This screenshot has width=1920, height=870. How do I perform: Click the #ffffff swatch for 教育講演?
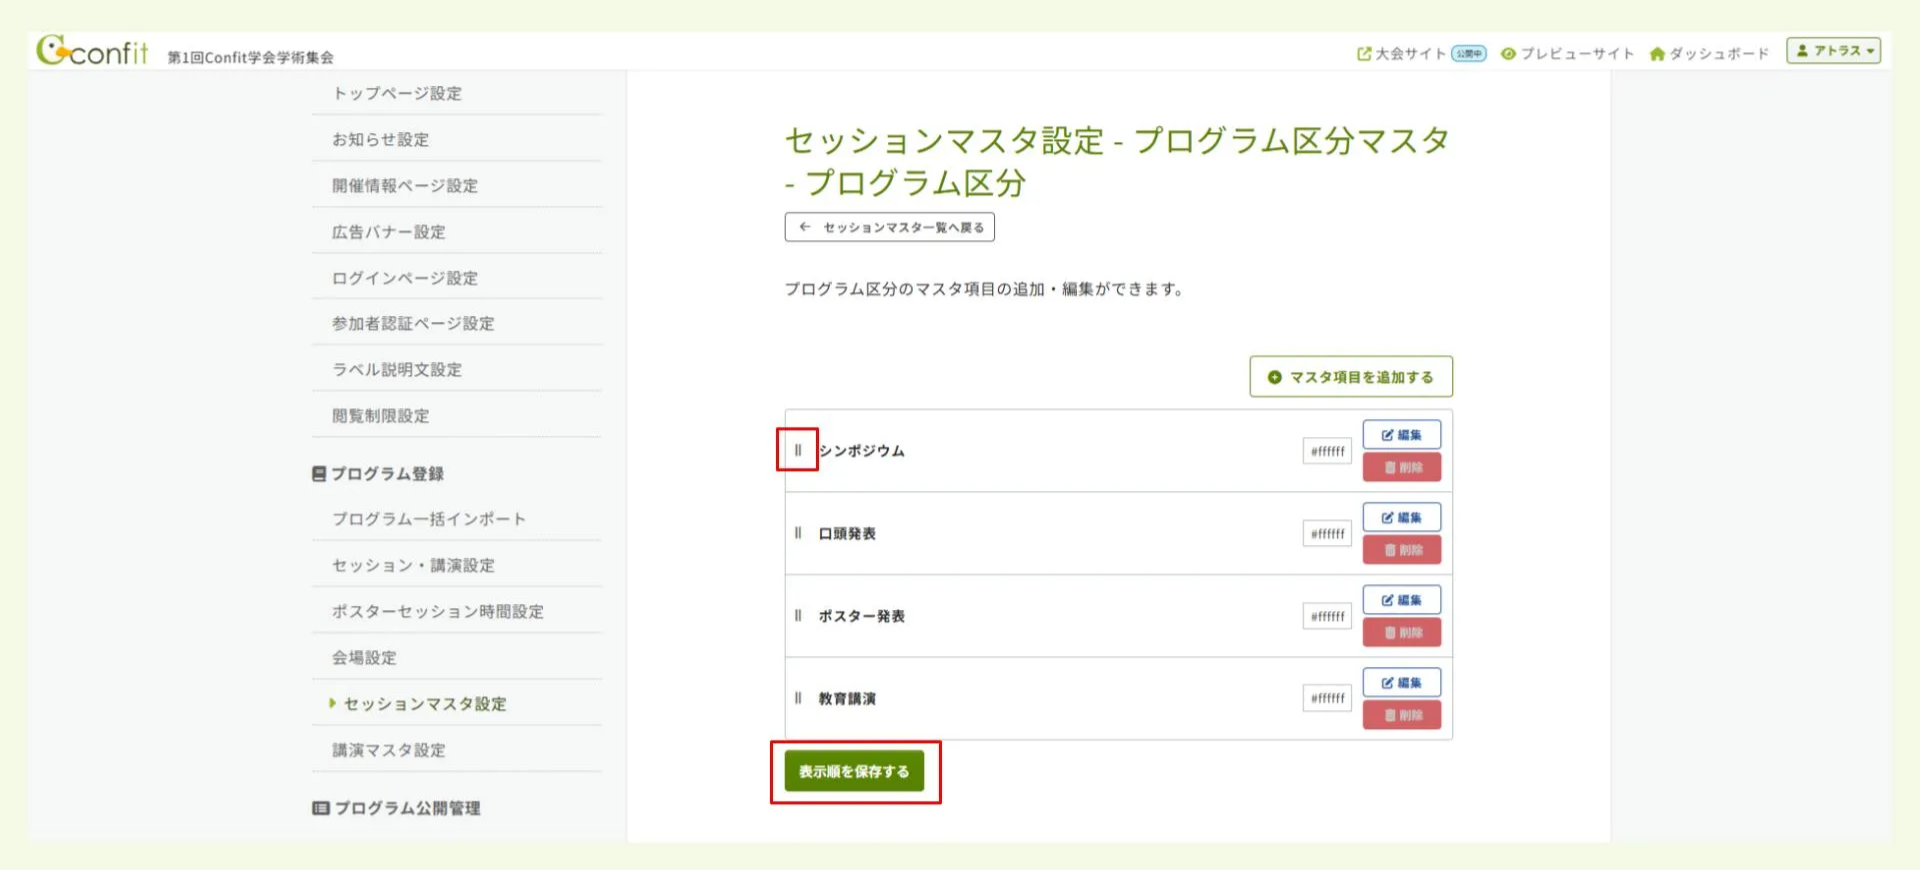[x=1327, y=698]
